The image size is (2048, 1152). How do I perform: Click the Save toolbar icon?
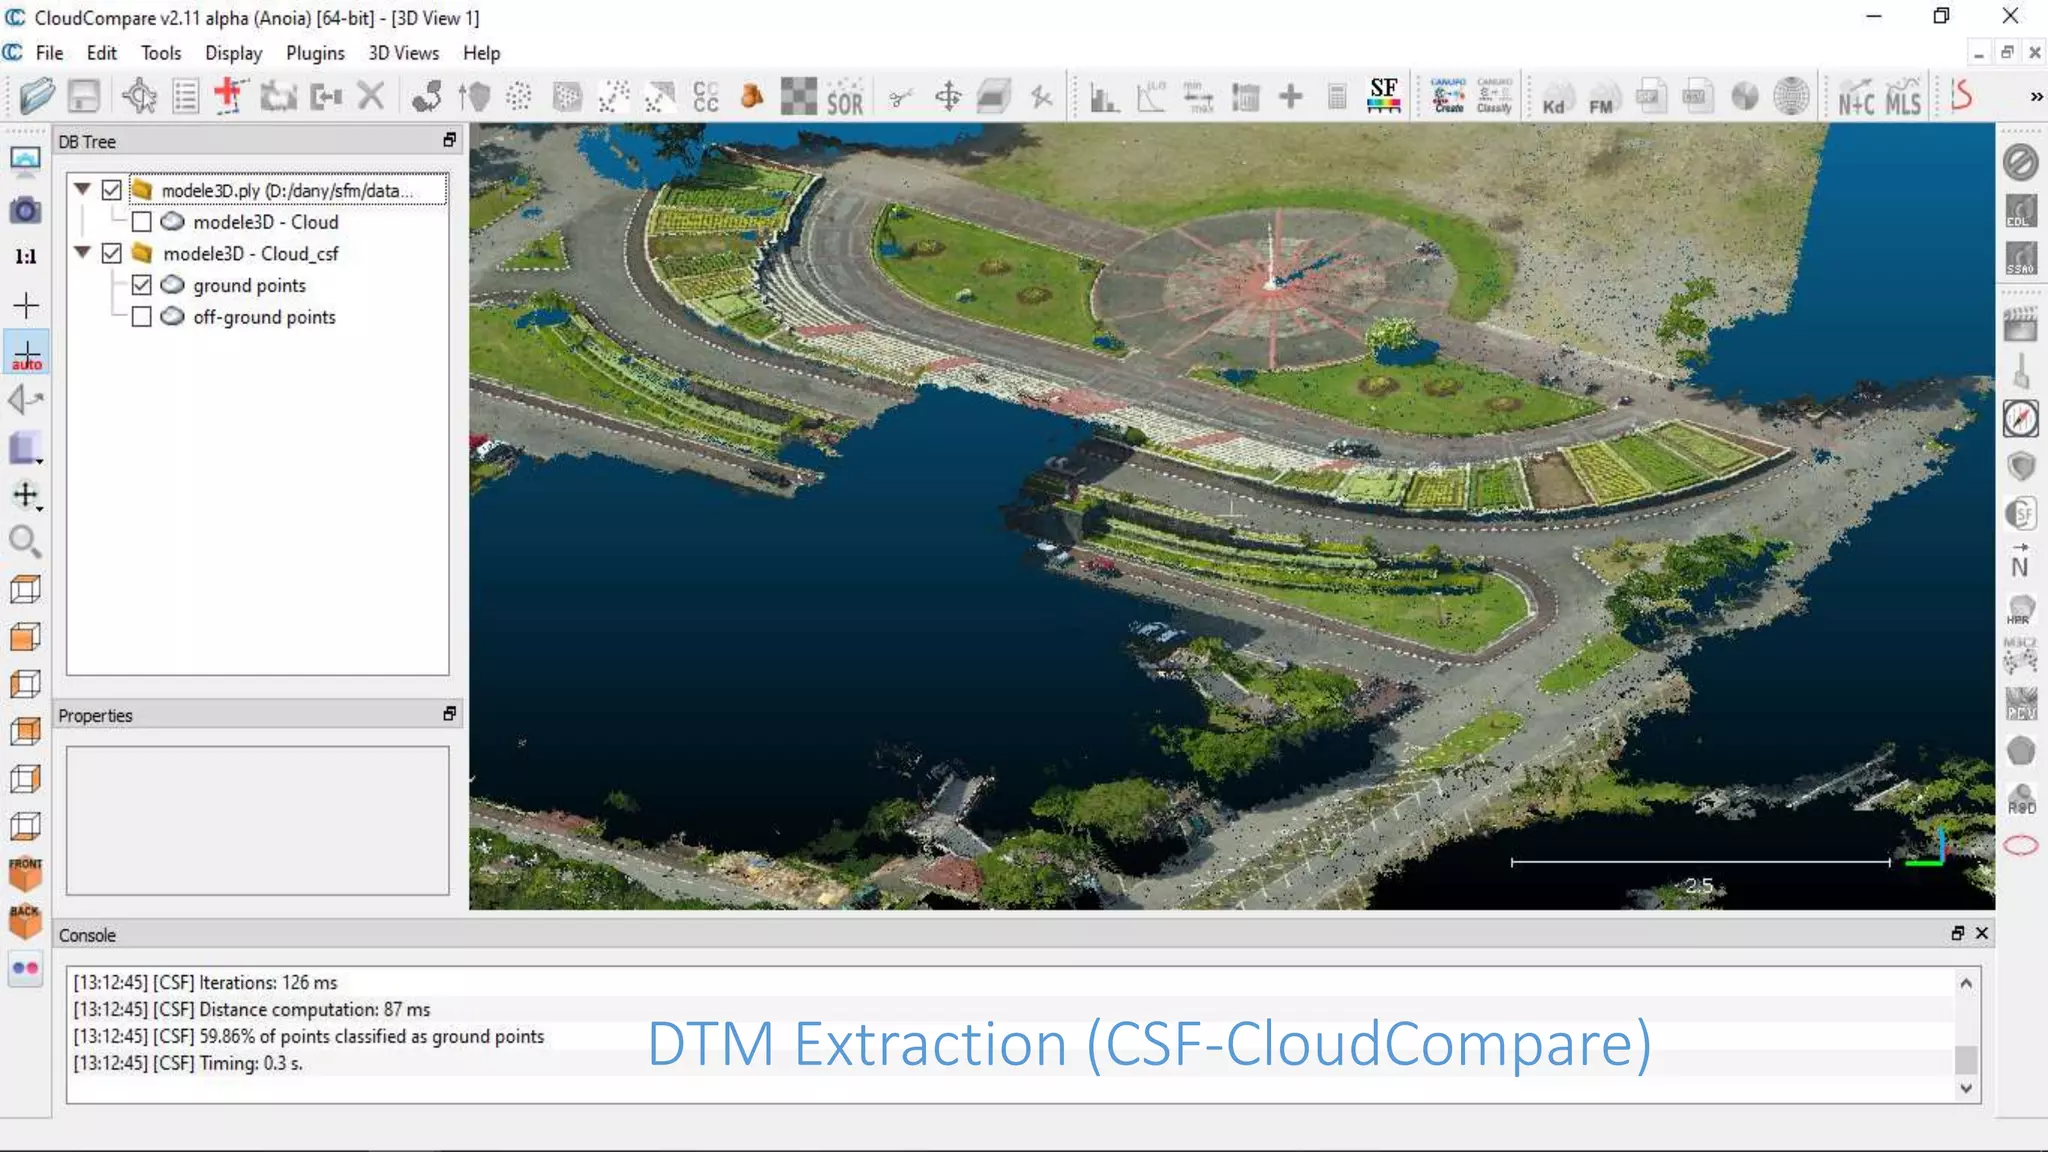pos(84,96)
